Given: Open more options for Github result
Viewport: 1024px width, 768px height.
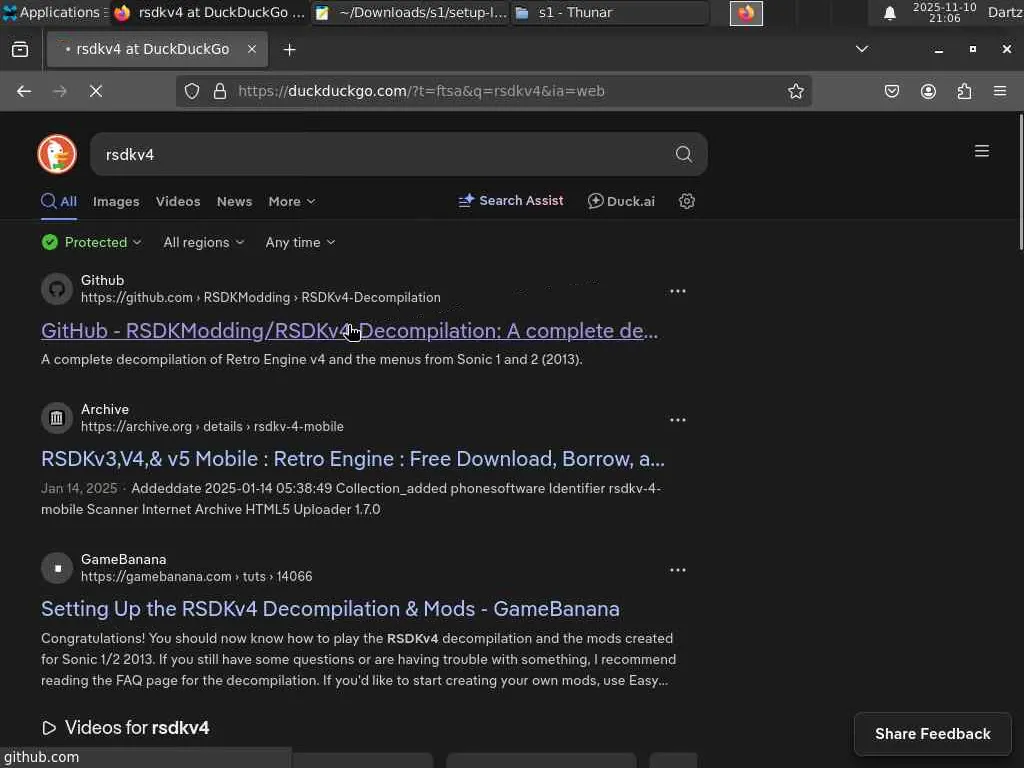Looking at the screenshot, I should pyautogui.click(x=677, y=291).
